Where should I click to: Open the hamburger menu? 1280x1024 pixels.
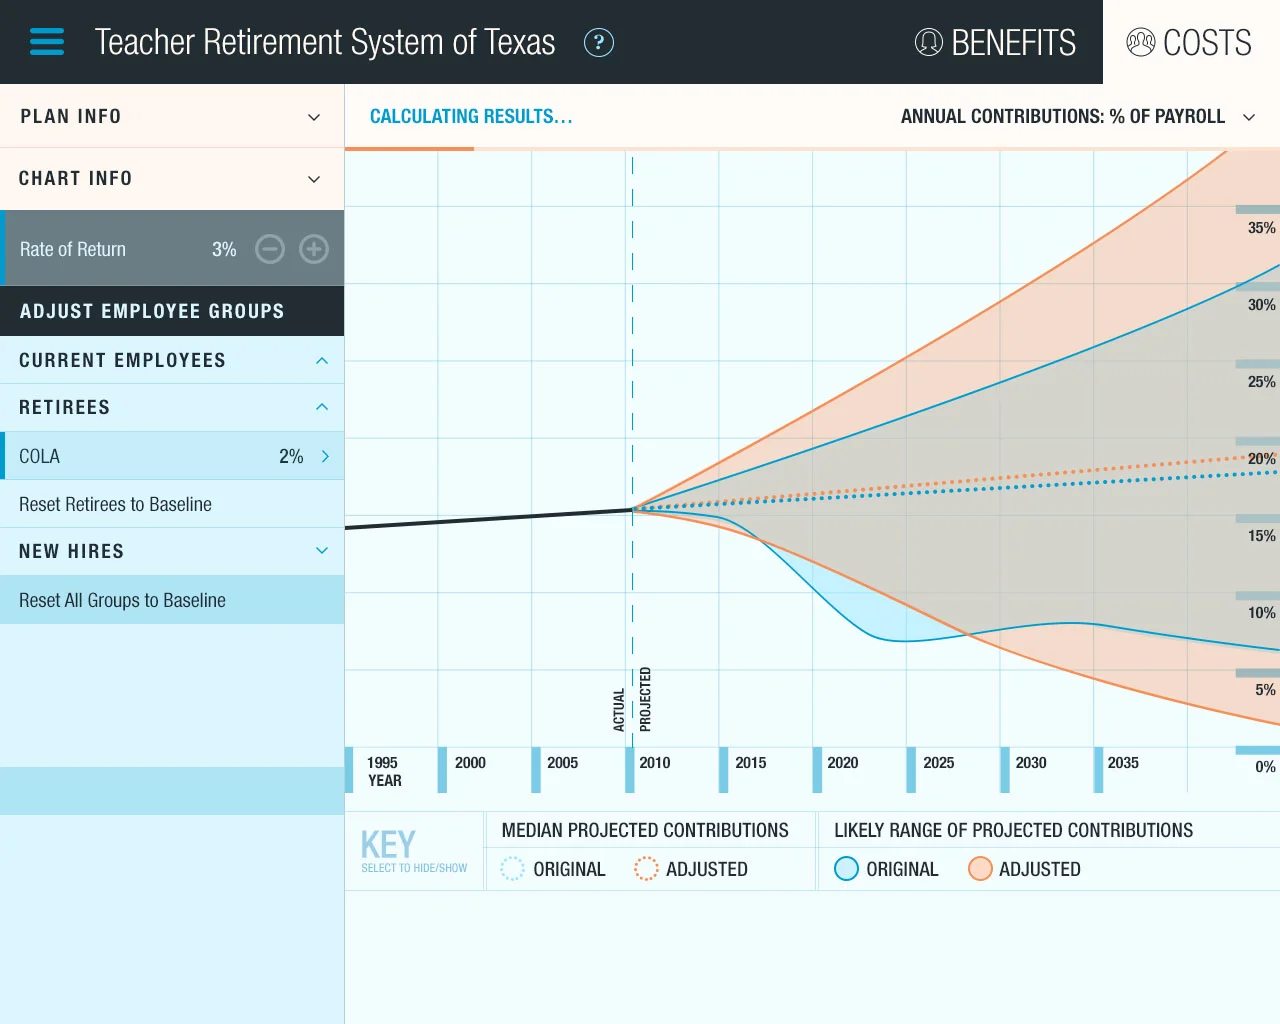tap(47, 42)
